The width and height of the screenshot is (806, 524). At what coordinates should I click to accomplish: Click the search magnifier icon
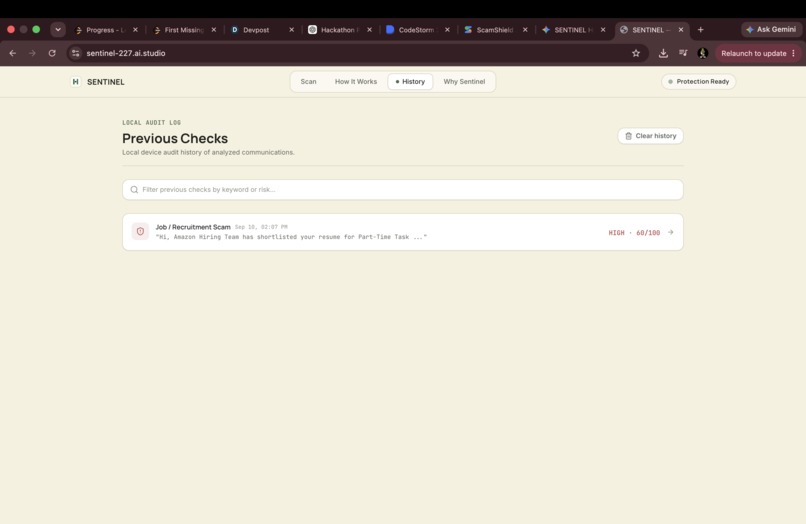(x=134, y=190)
